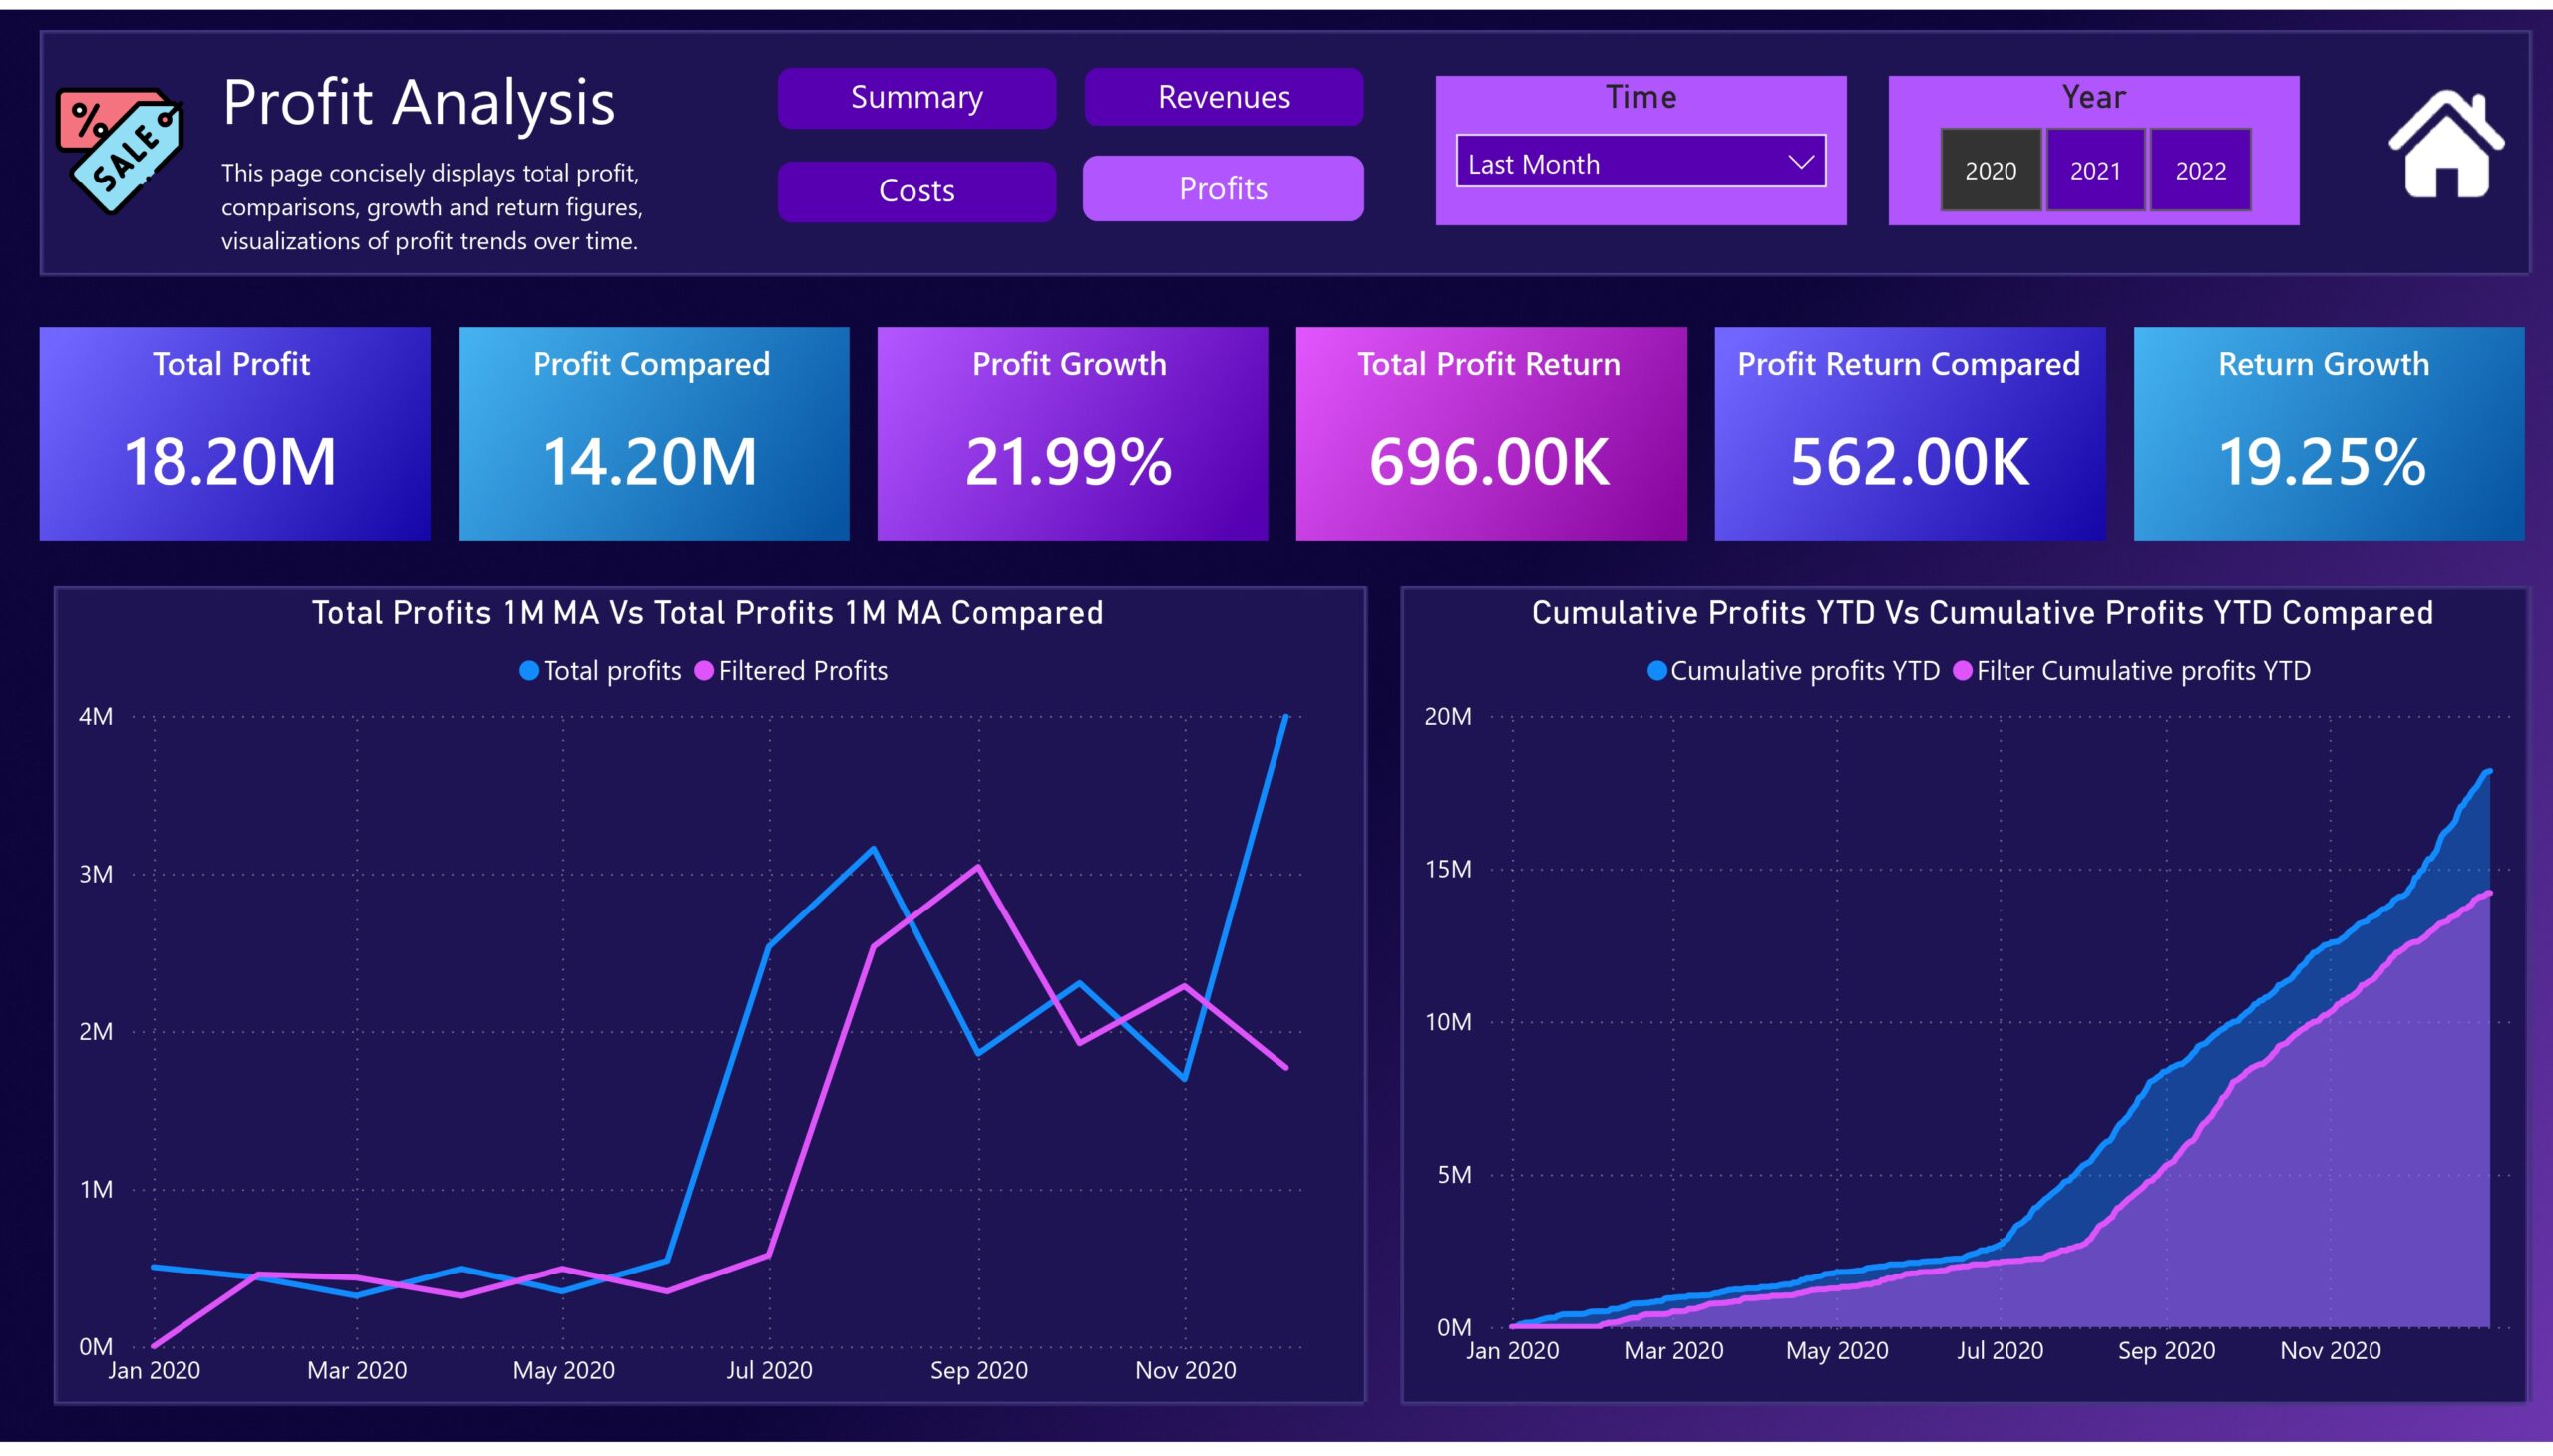This screenshot has width=2553, height=1456.
Task: Click the Last Month dropdown field
Action: point(1640,162)
